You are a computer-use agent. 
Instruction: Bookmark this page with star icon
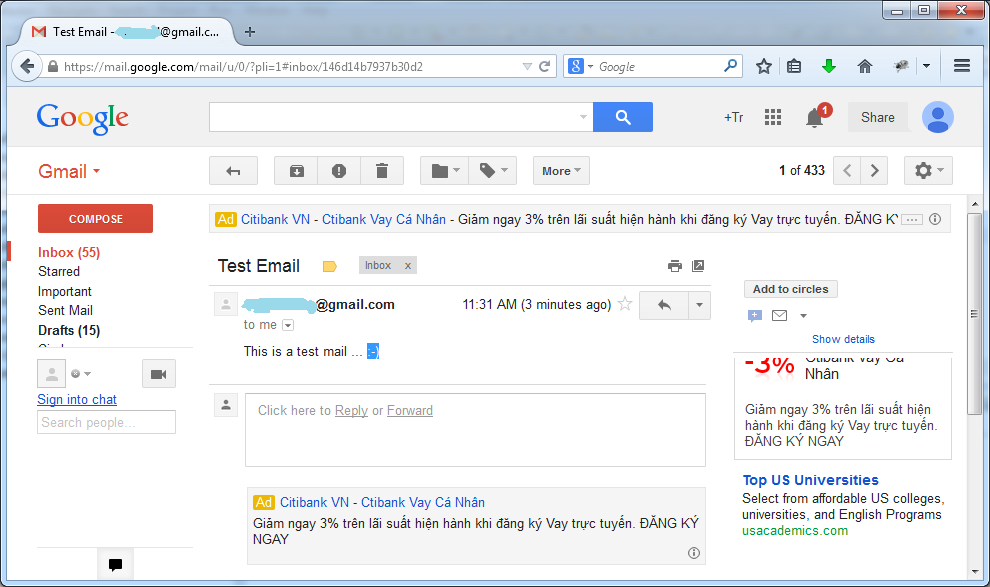(764, 66)
